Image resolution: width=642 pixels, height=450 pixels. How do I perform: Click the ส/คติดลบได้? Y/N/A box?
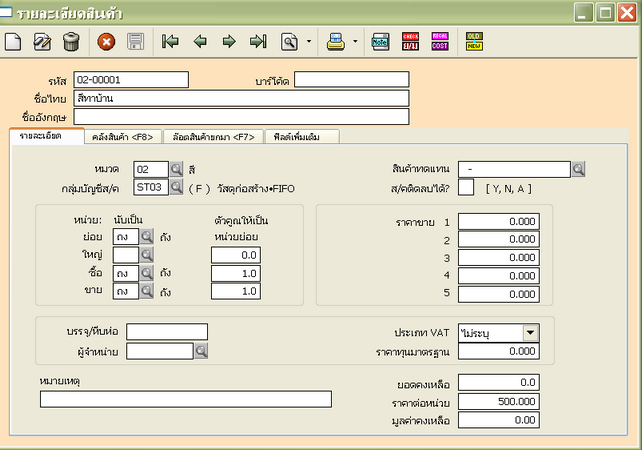[466, 187]
